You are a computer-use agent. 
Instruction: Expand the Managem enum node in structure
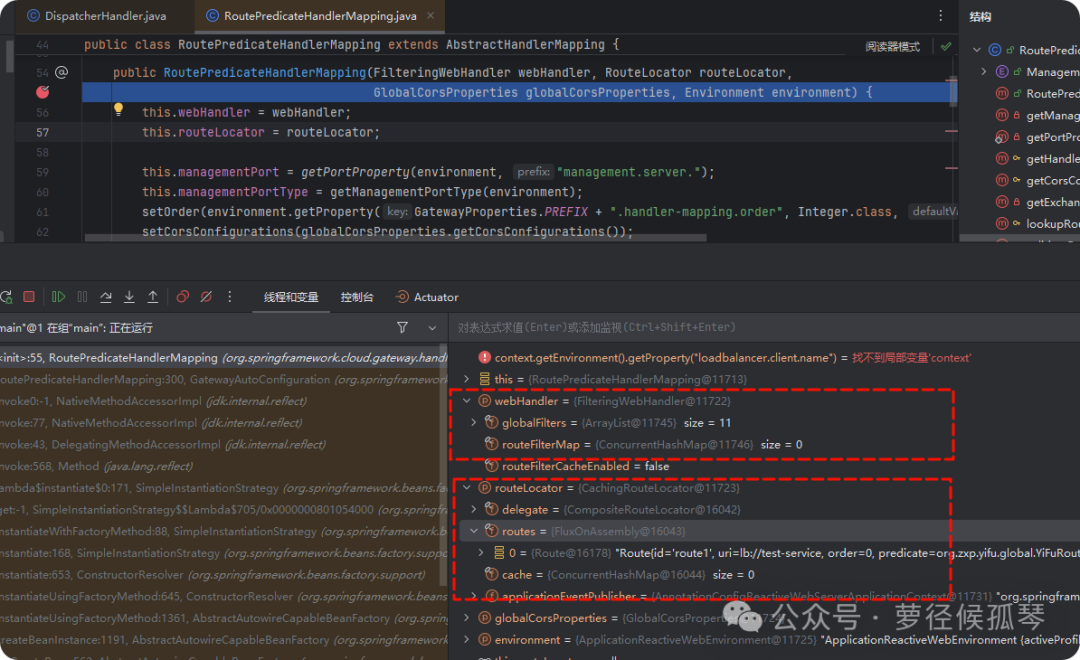coord(984,72)
